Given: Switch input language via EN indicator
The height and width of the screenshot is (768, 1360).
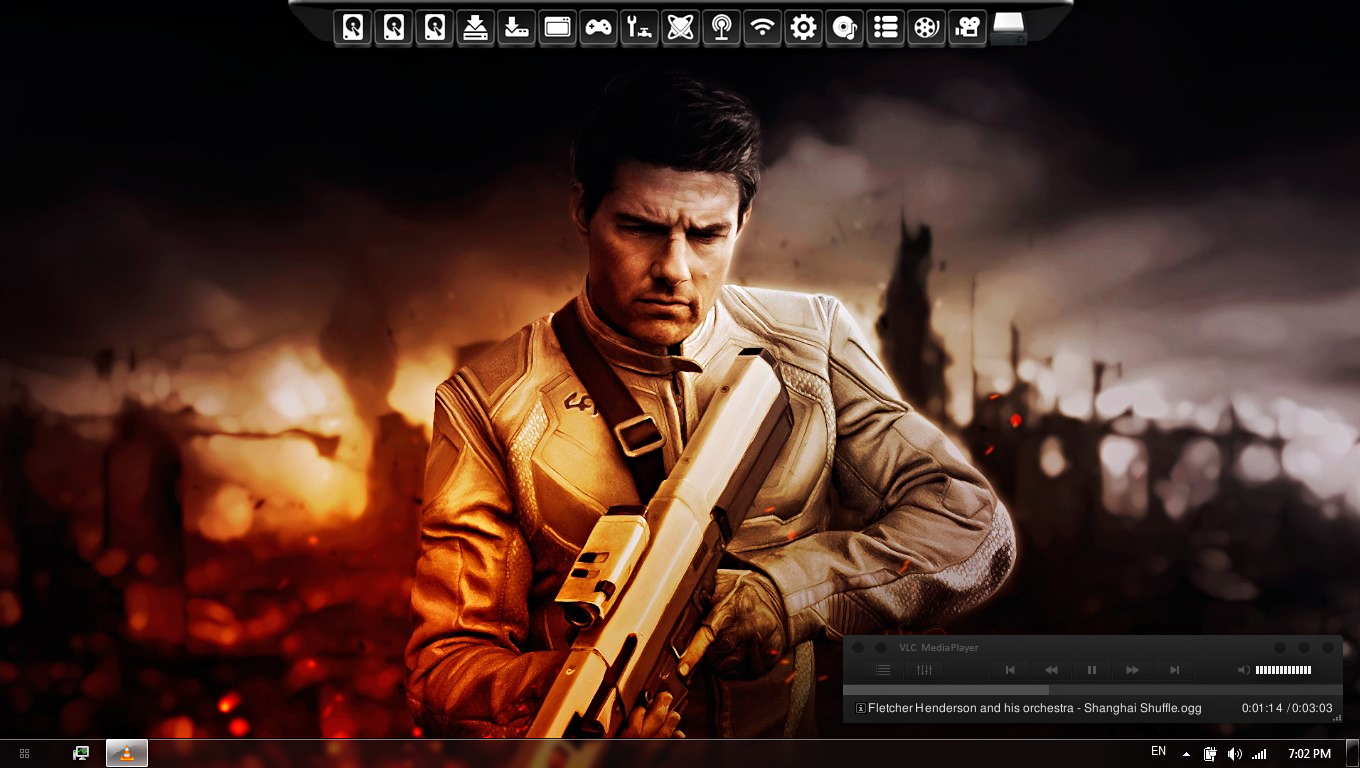Looking at the screenshot, I should (1158, 751).
